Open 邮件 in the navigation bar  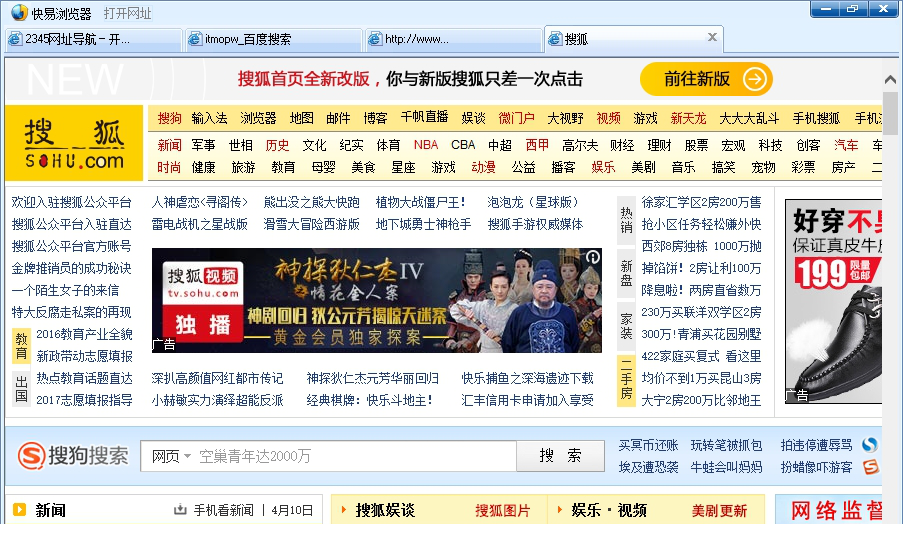click(x=338, y=119)
